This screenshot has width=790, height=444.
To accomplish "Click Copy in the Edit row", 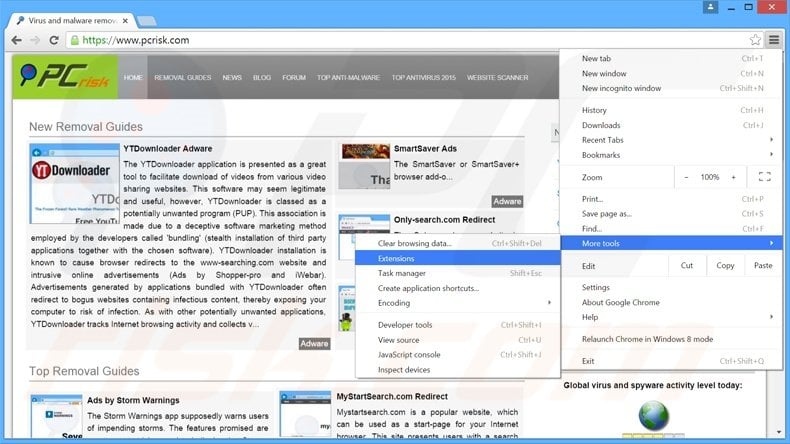I will click(725, 266).
